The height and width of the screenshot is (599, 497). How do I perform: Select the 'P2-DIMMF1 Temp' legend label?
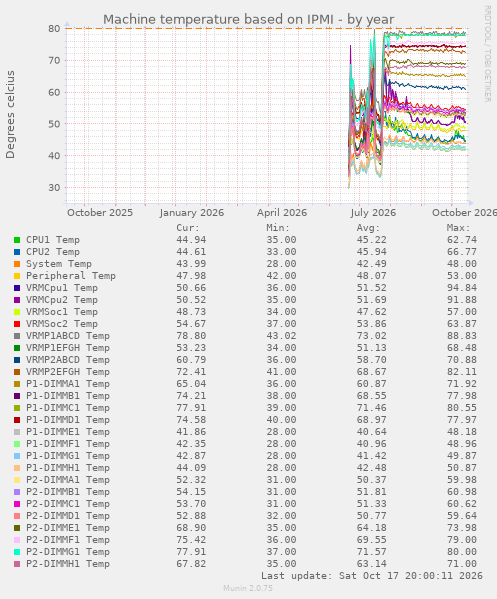click(68, 540)
